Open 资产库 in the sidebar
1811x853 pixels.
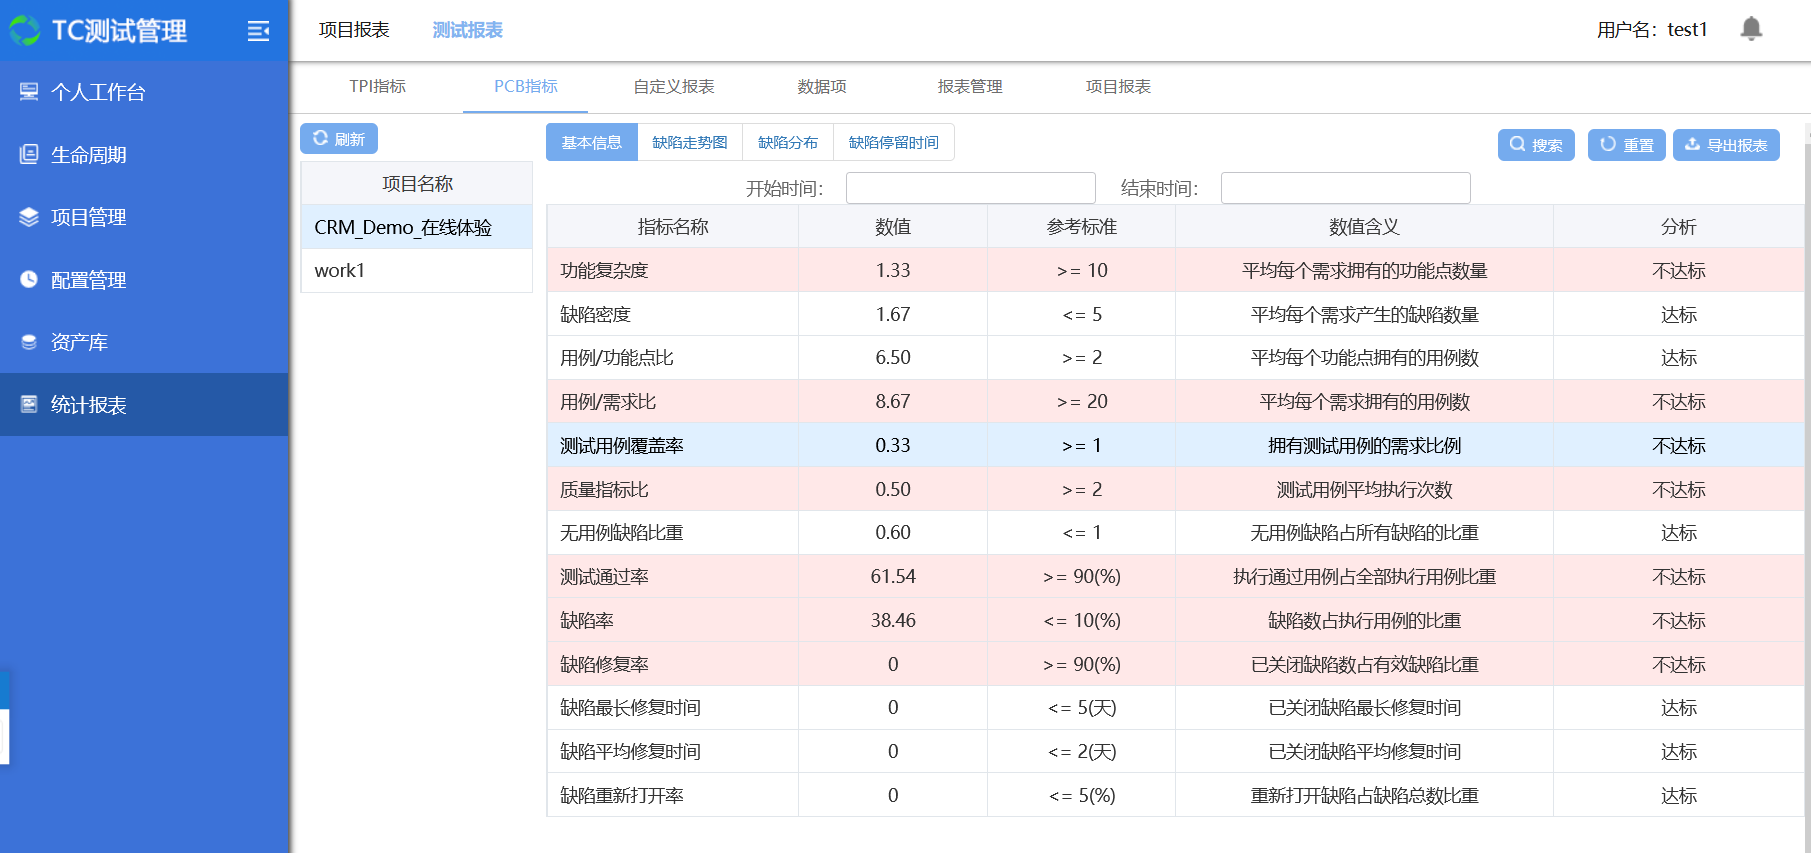click(x=79, y=342)
